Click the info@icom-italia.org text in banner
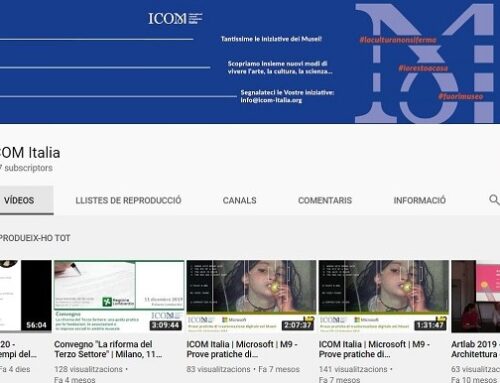 pyautogui.click(x=271, y=100)
